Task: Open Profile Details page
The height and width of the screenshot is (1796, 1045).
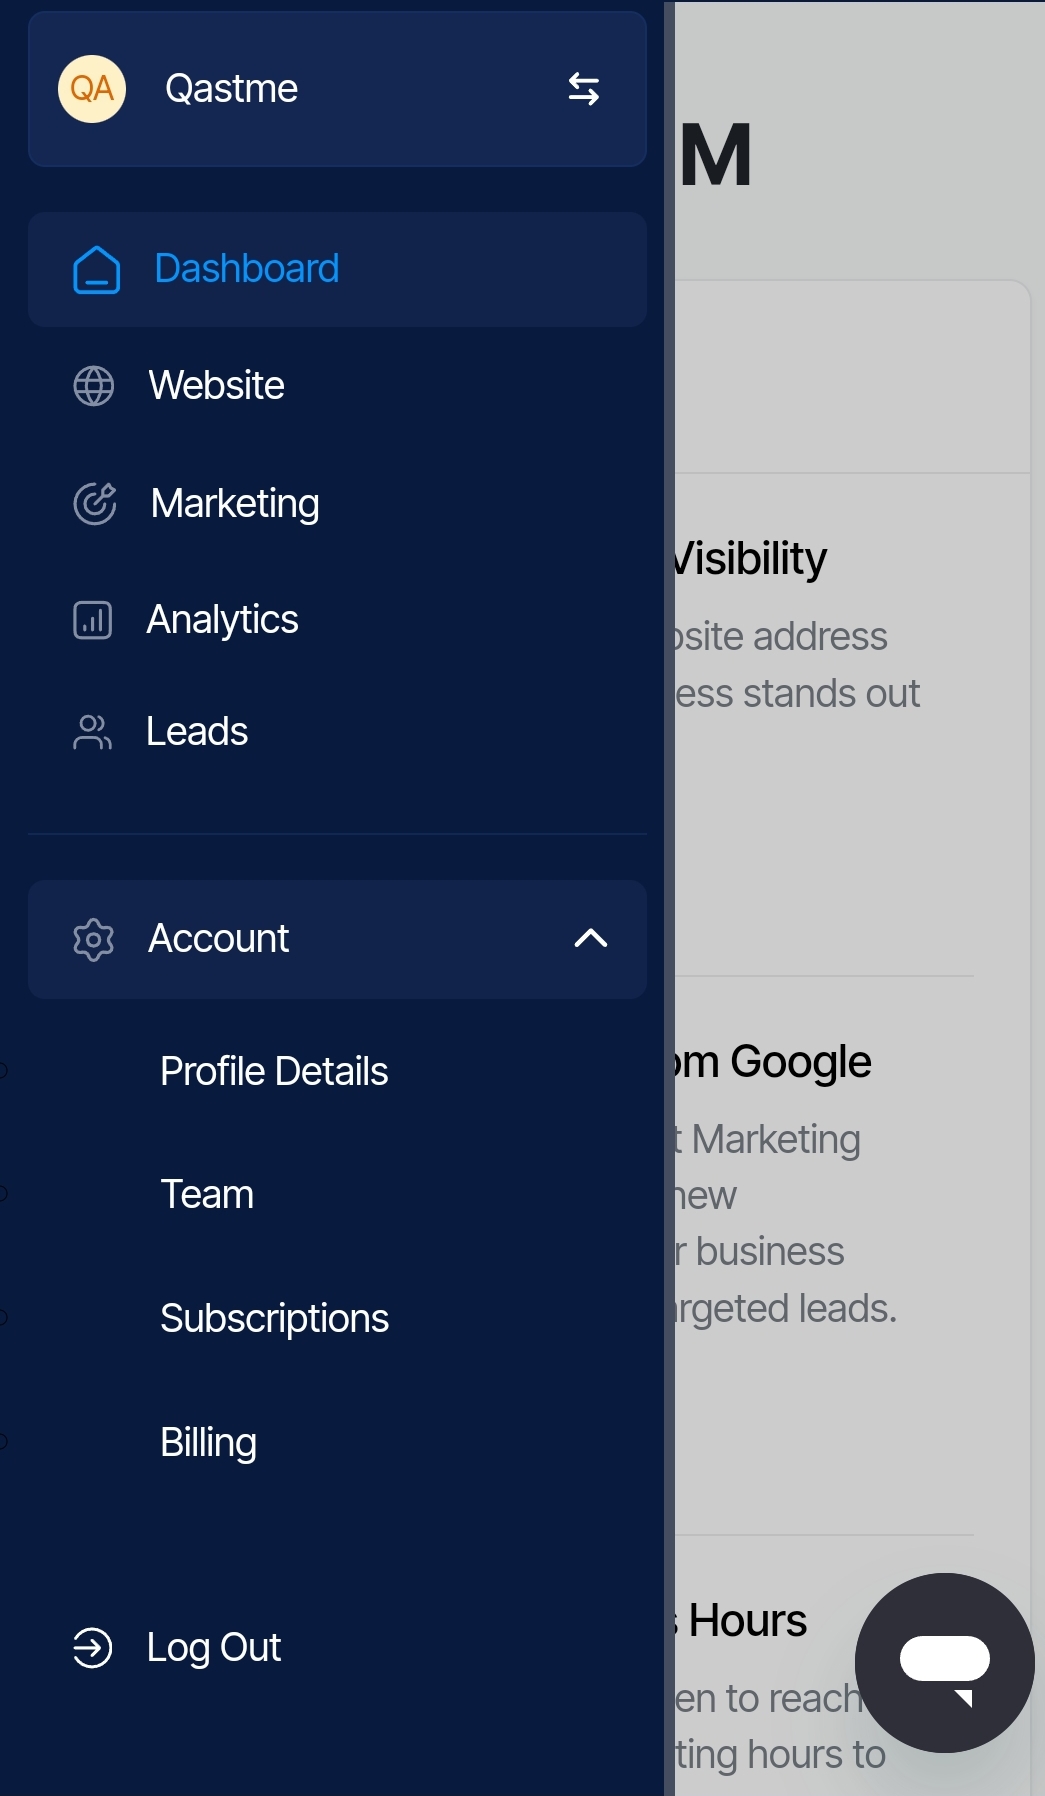Action: pos(274,1072)
